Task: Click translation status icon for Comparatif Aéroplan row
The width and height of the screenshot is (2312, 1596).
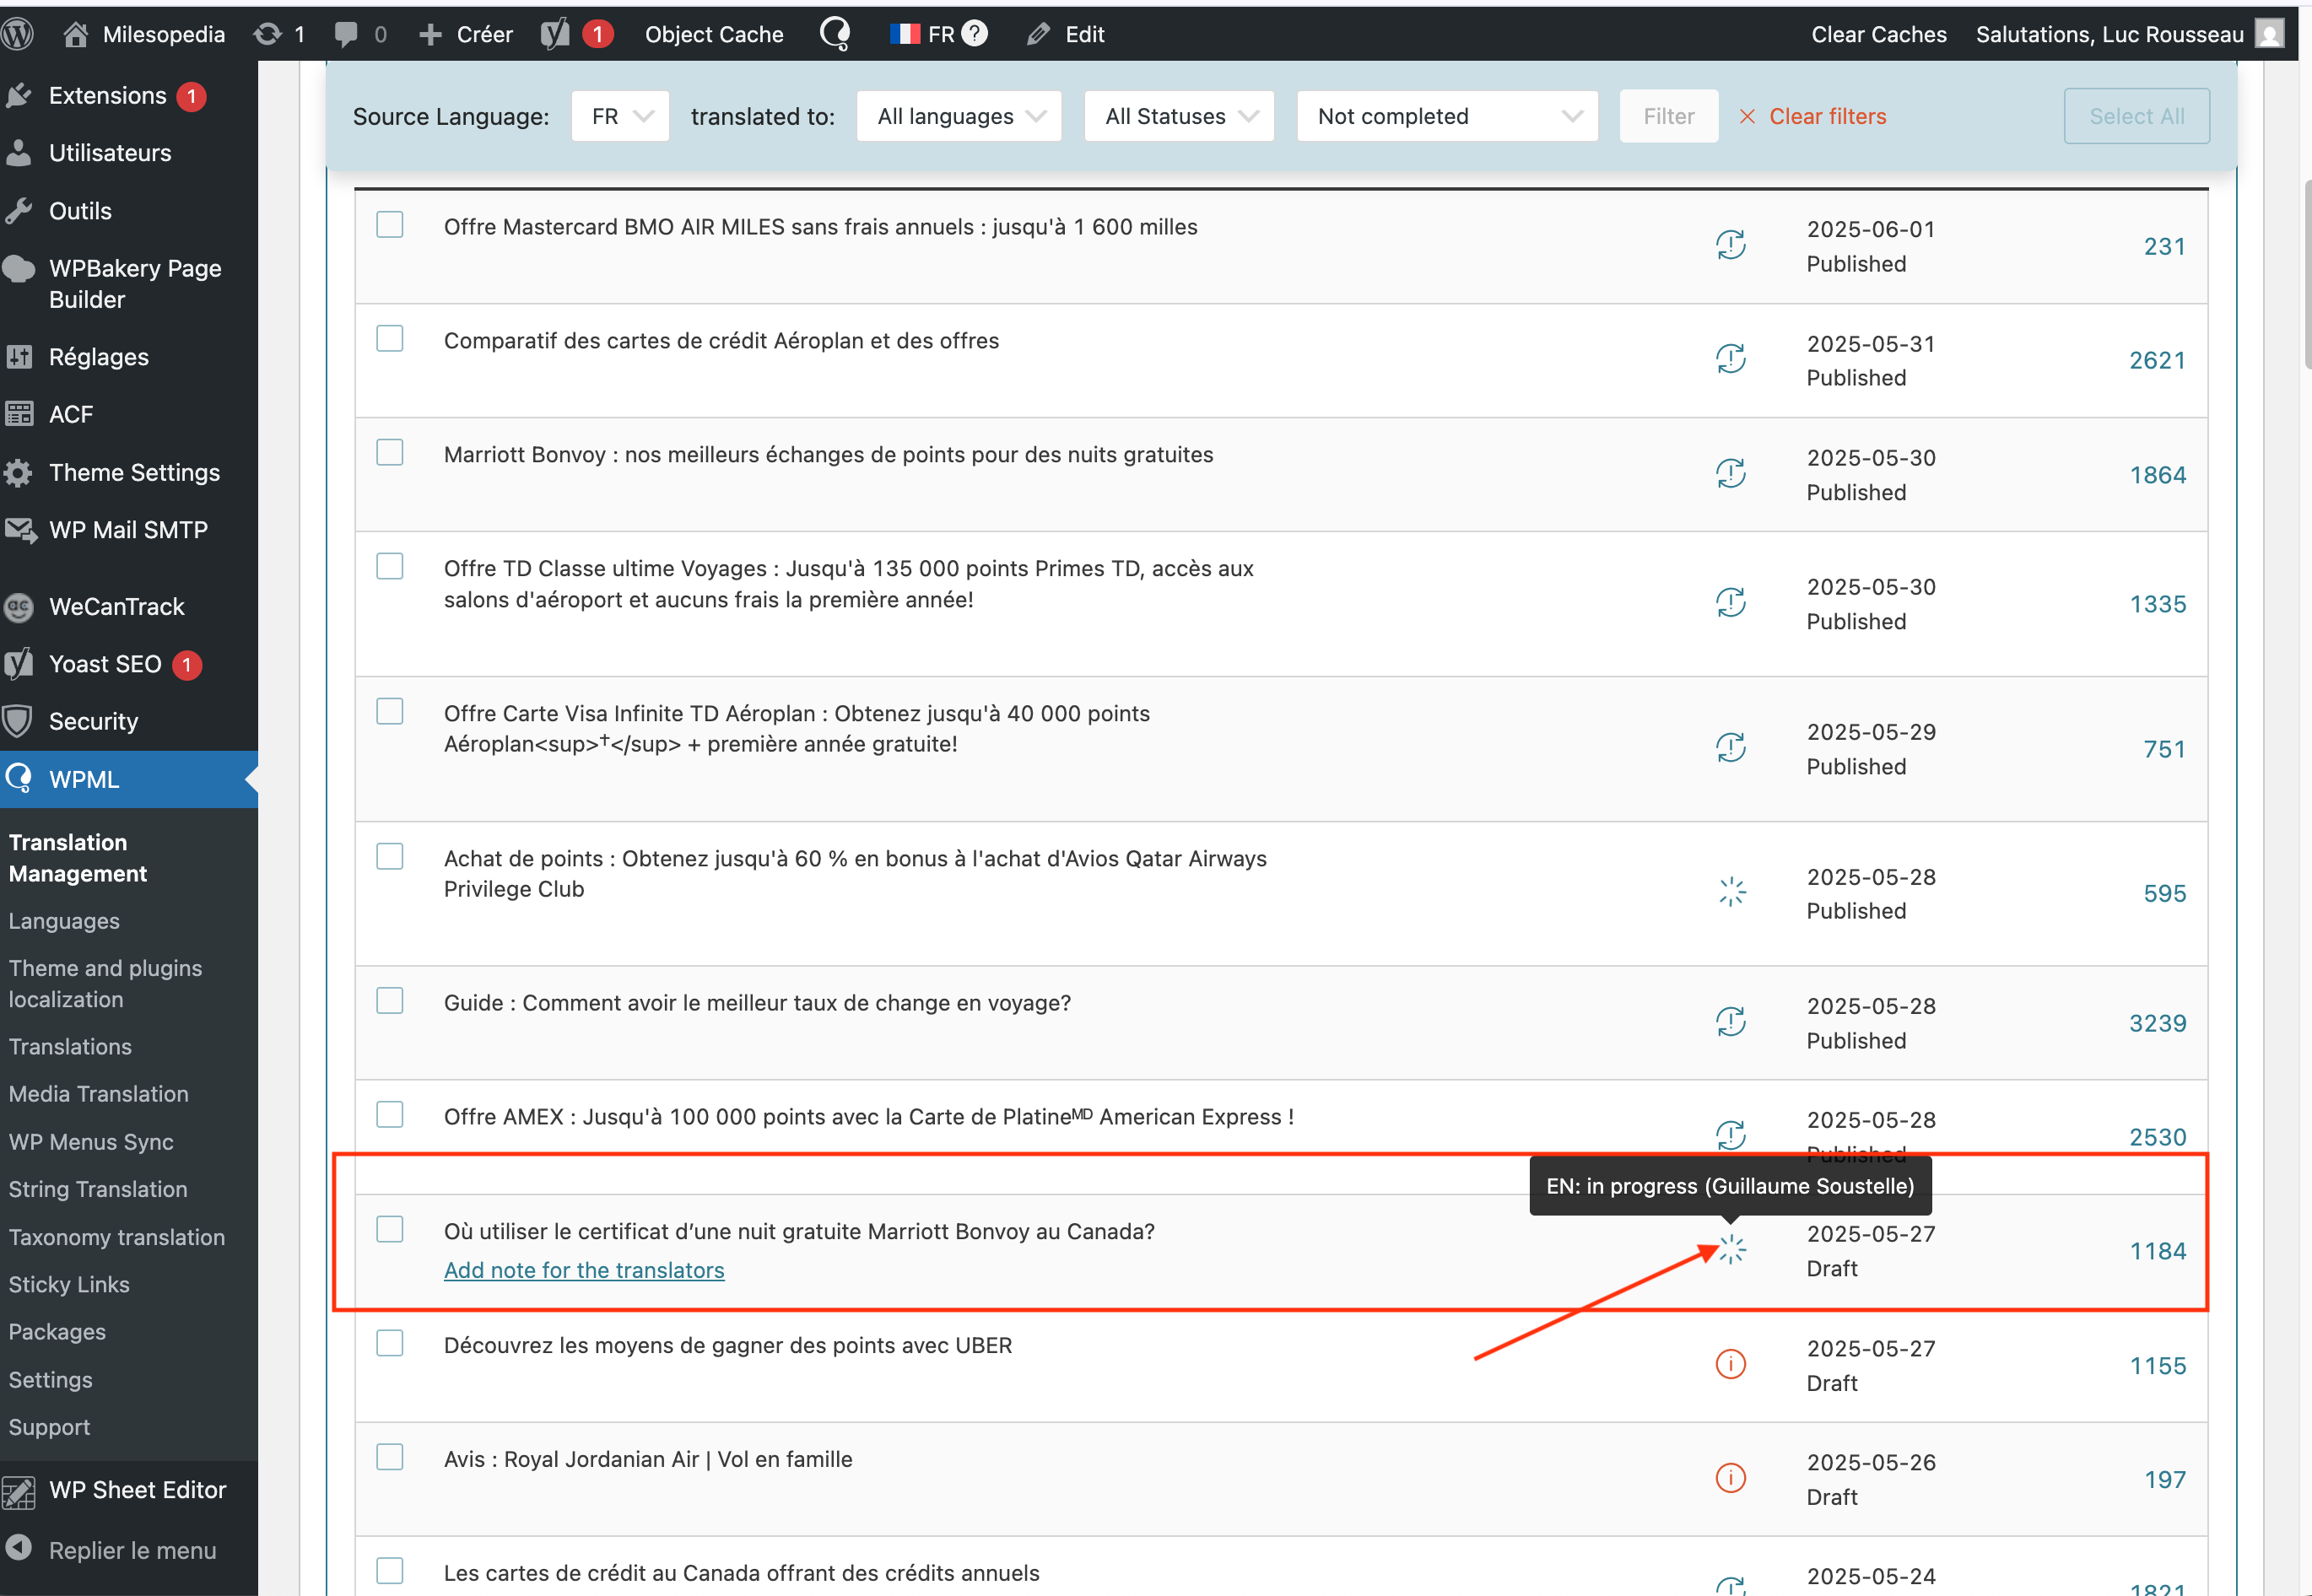Action: pyautogui.click(x=1731, y=359)
